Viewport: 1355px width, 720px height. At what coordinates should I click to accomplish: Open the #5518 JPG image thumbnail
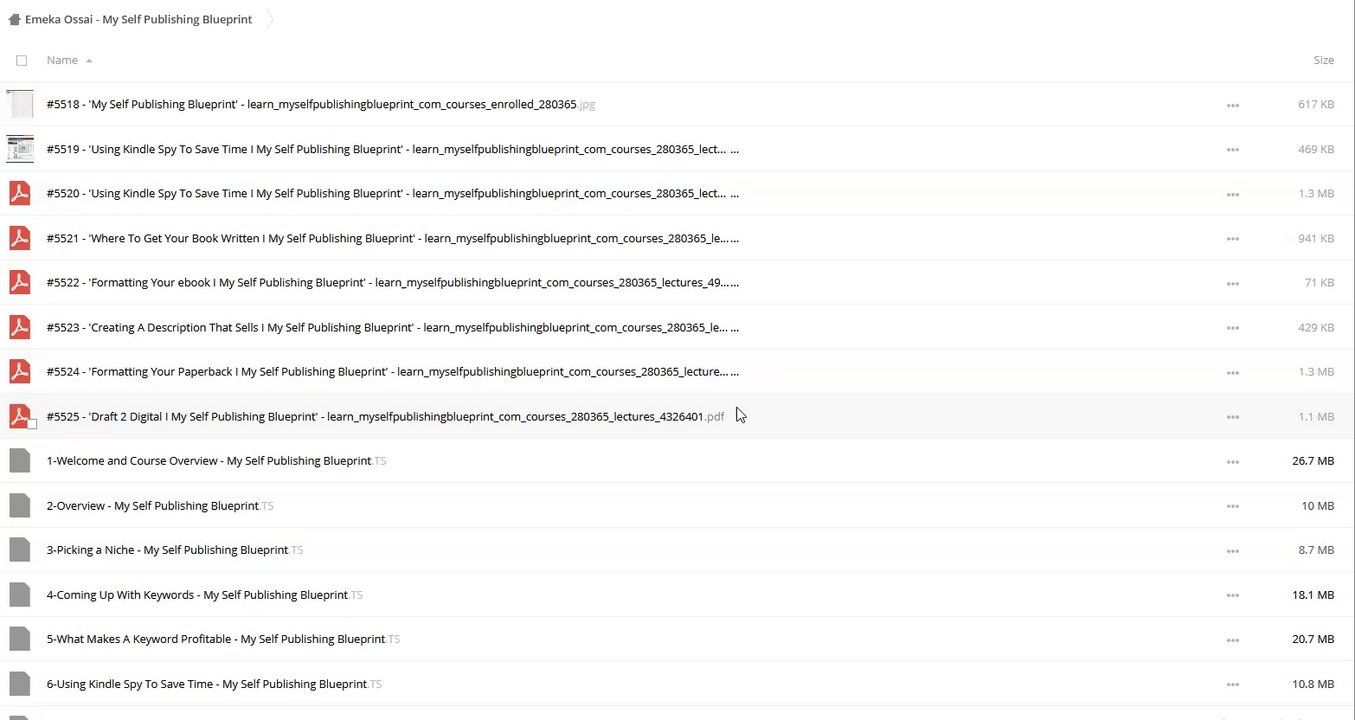point(20,104)
